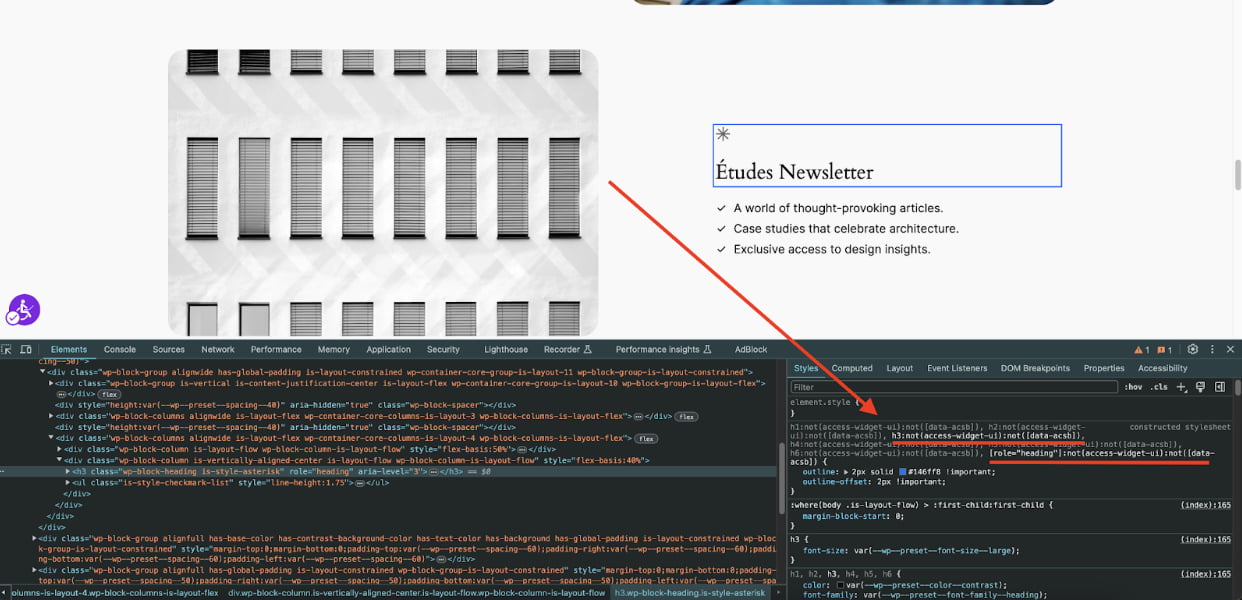Open the DevTools three-dot customize menu
1242x600 pixels.
tap(1214, 349)
